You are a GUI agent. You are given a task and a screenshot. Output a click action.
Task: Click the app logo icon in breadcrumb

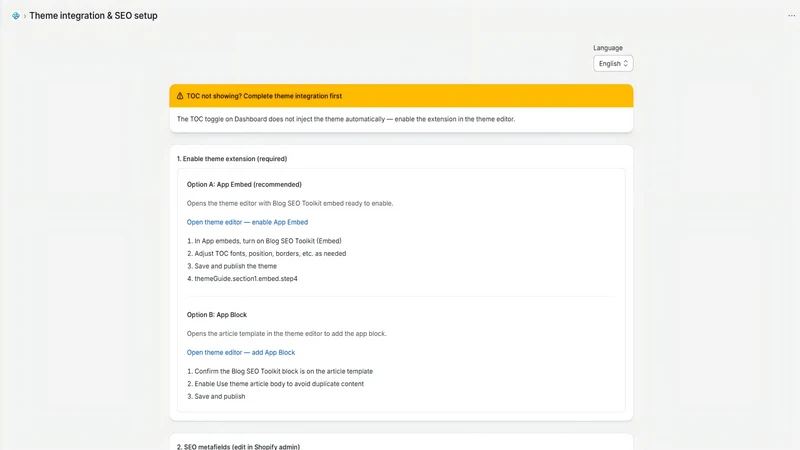tap(16, 16)
